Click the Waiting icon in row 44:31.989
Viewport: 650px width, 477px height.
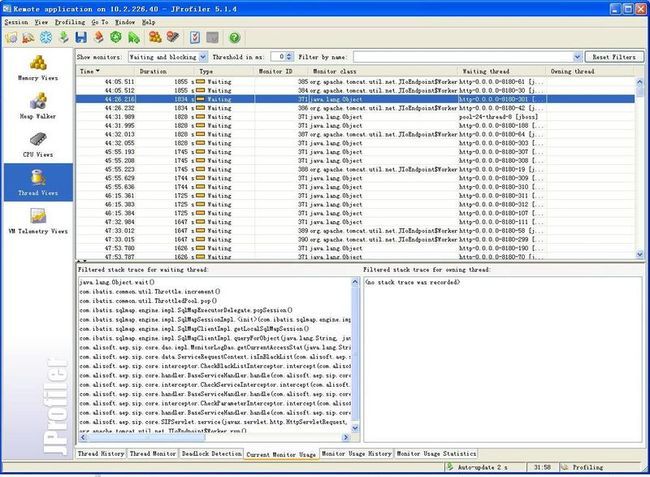point(200,117)
